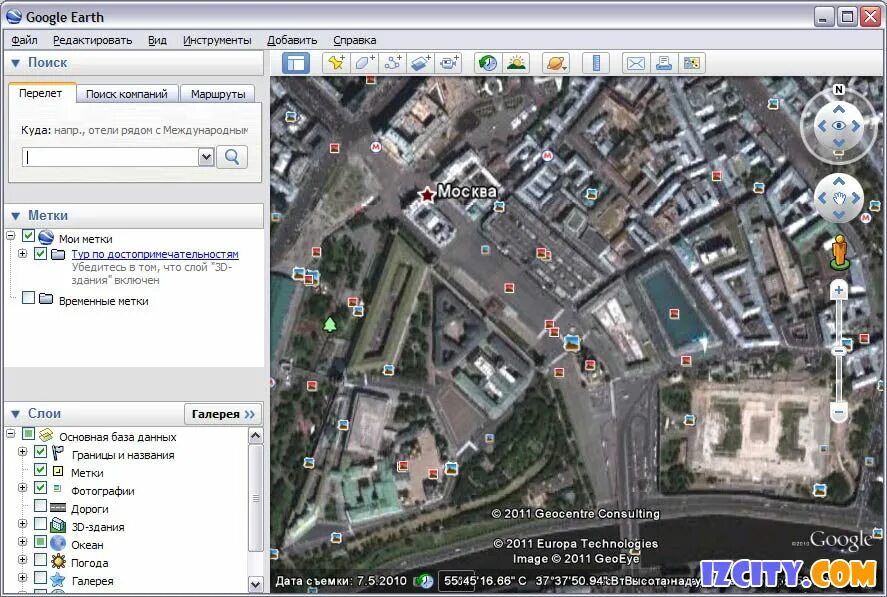Click the status bar clock icon
This screenshot has width=887, height=597.
tap(424, 581)
